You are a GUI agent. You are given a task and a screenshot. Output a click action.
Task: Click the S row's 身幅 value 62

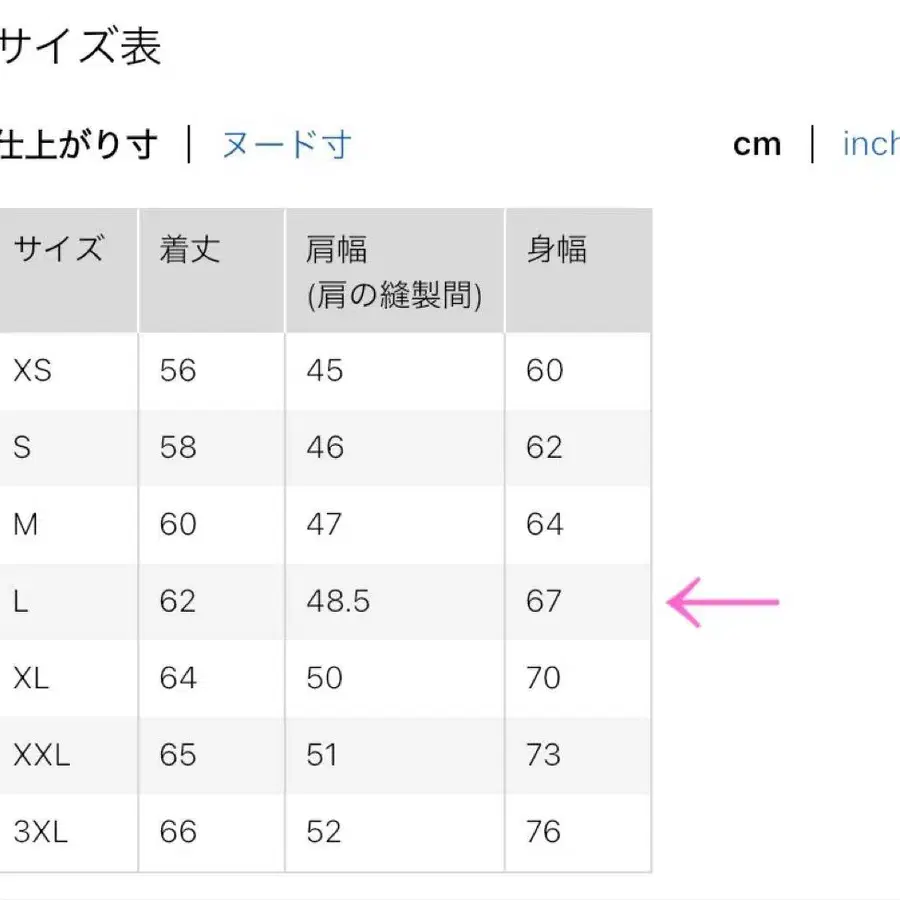(545, 447)
